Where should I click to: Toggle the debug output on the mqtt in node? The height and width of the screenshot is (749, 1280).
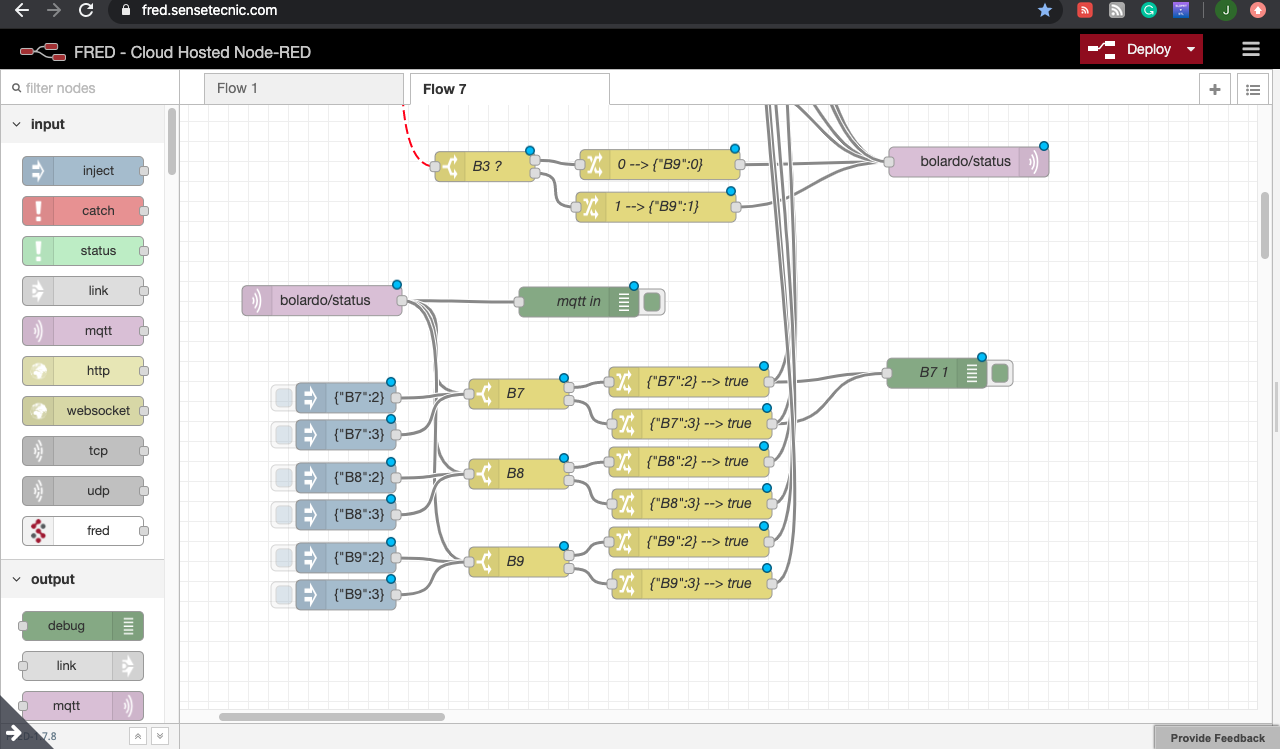652,301
